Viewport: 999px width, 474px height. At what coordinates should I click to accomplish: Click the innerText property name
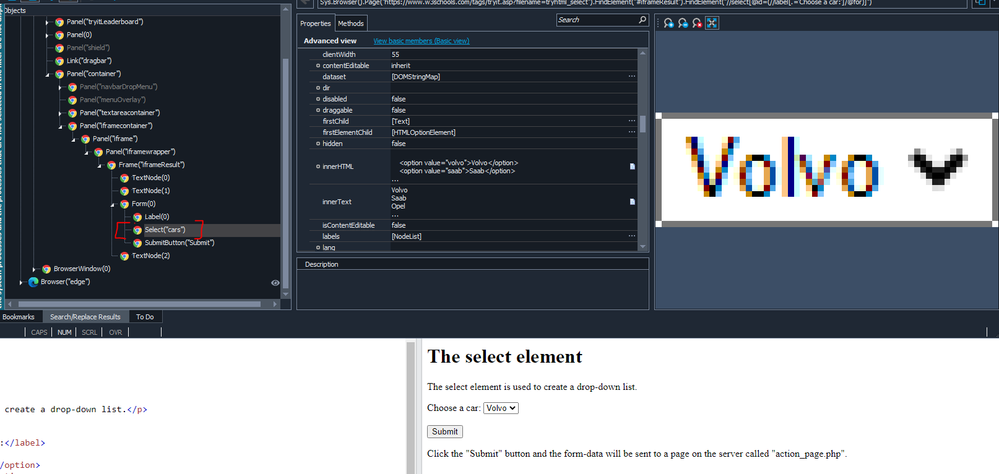tap(336, 201)
